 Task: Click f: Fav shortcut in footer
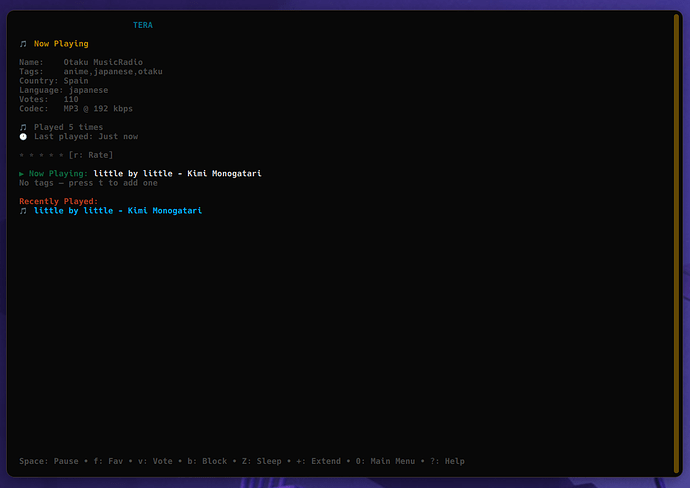(108, 461)
